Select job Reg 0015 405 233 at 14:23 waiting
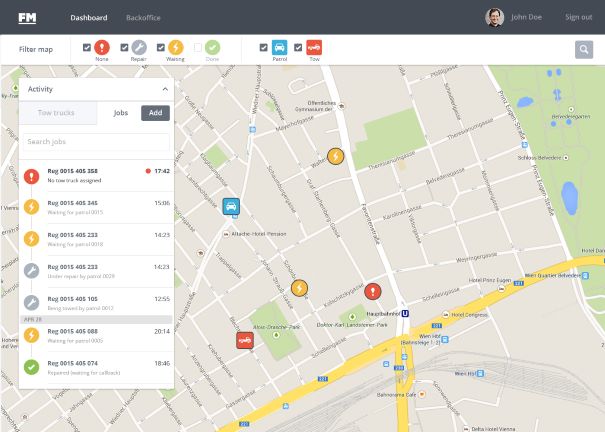This screenshot has width=605, height=432. pos(96,240)
